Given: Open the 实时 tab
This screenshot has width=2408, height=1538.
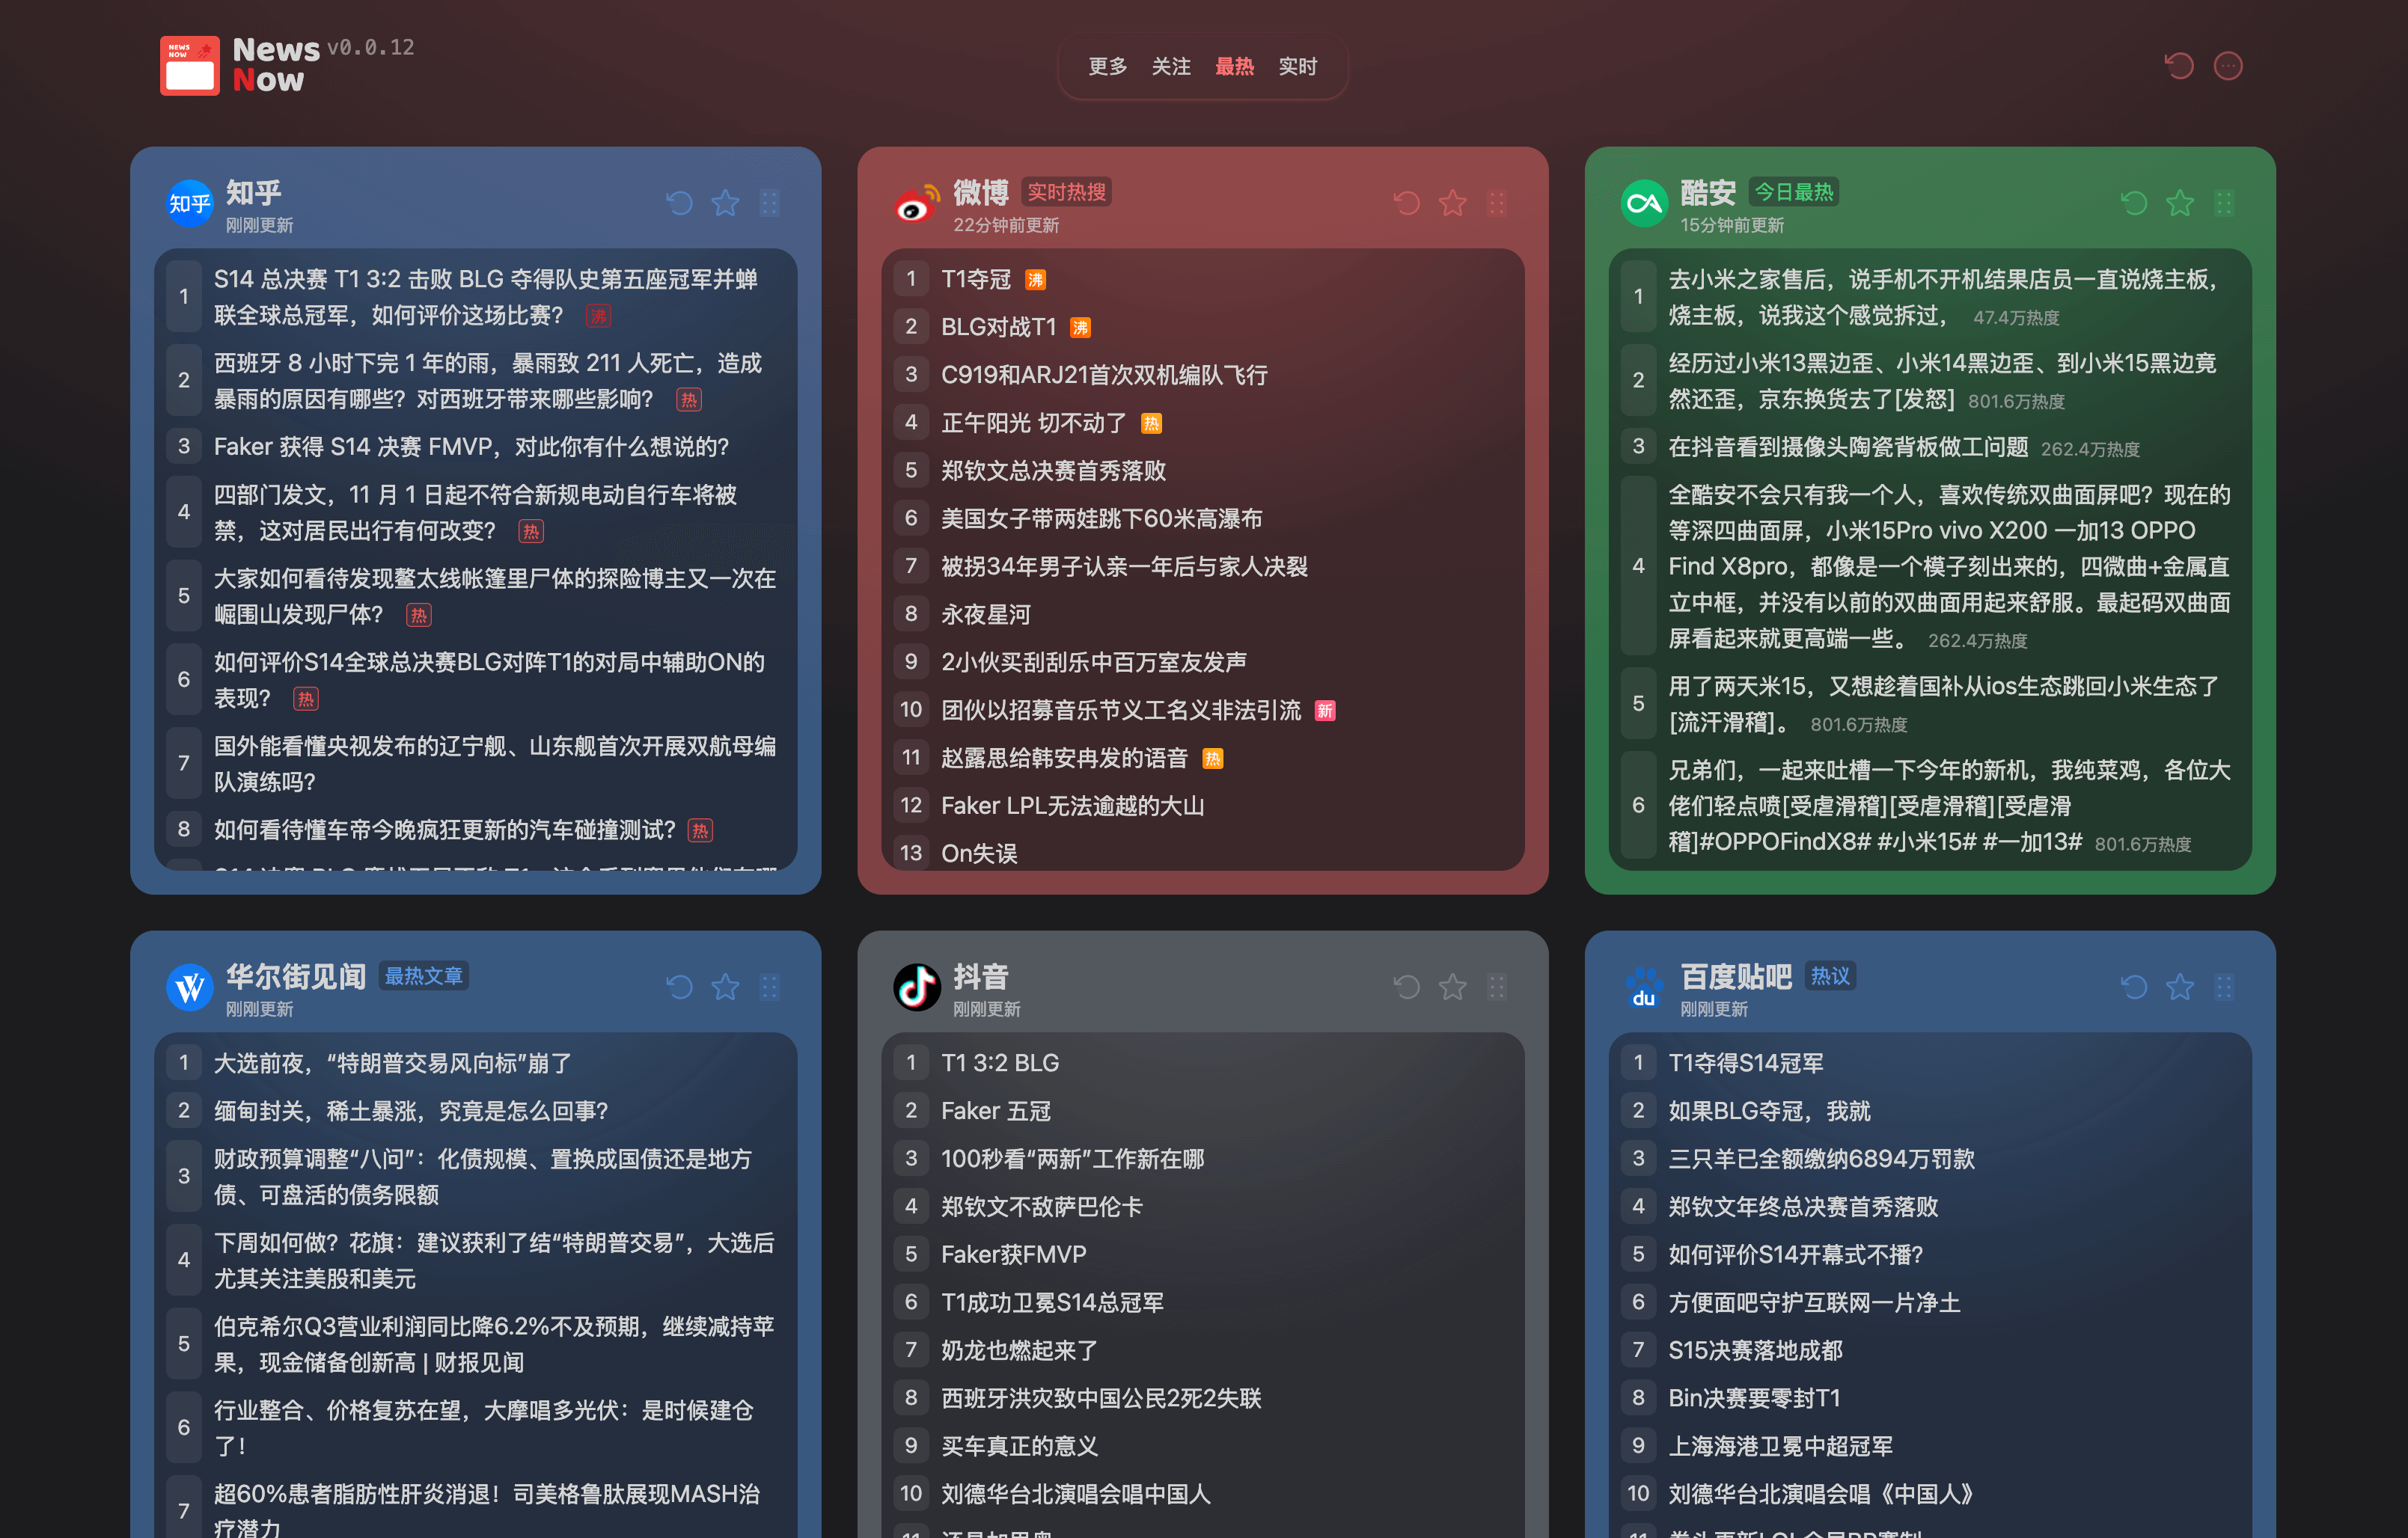Looking at the screenshot, I should tap(1298, 66).
